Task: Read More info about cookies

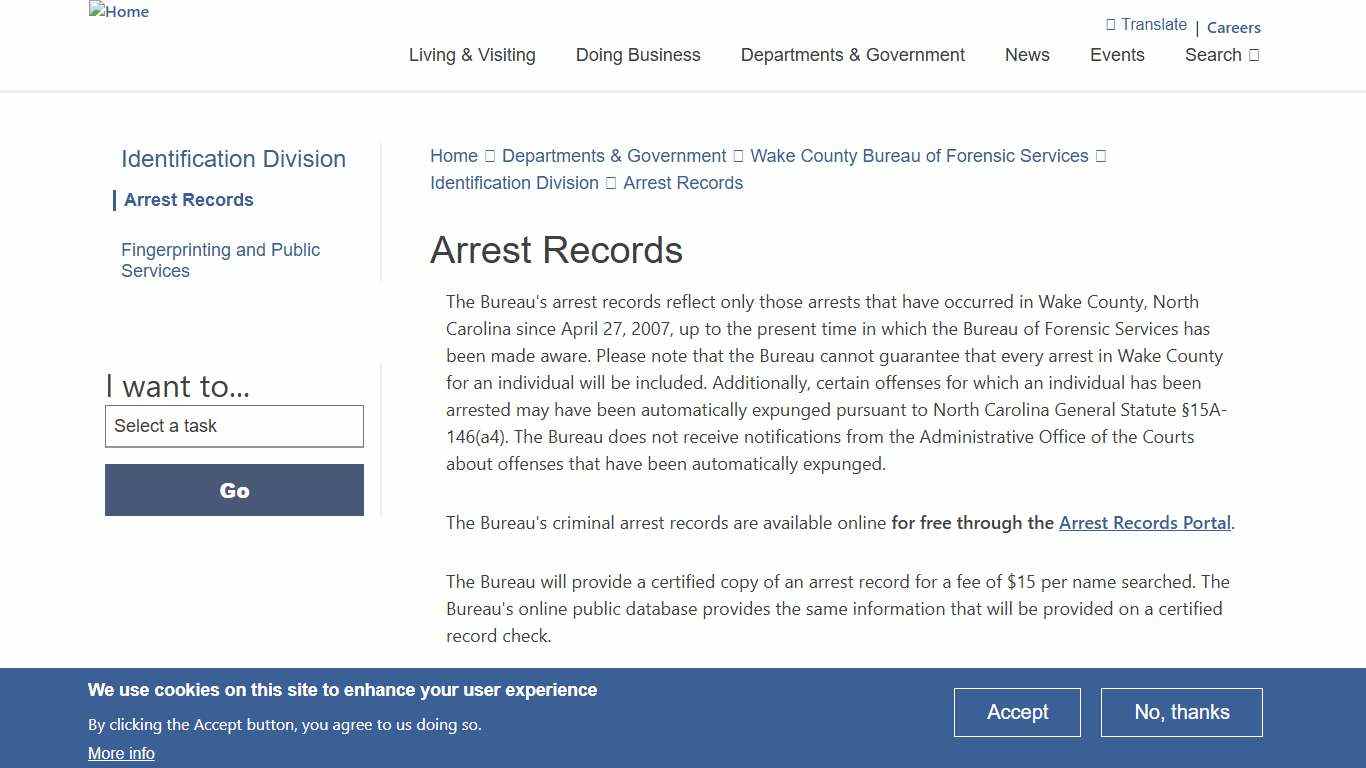Action: tap(121, 753)
